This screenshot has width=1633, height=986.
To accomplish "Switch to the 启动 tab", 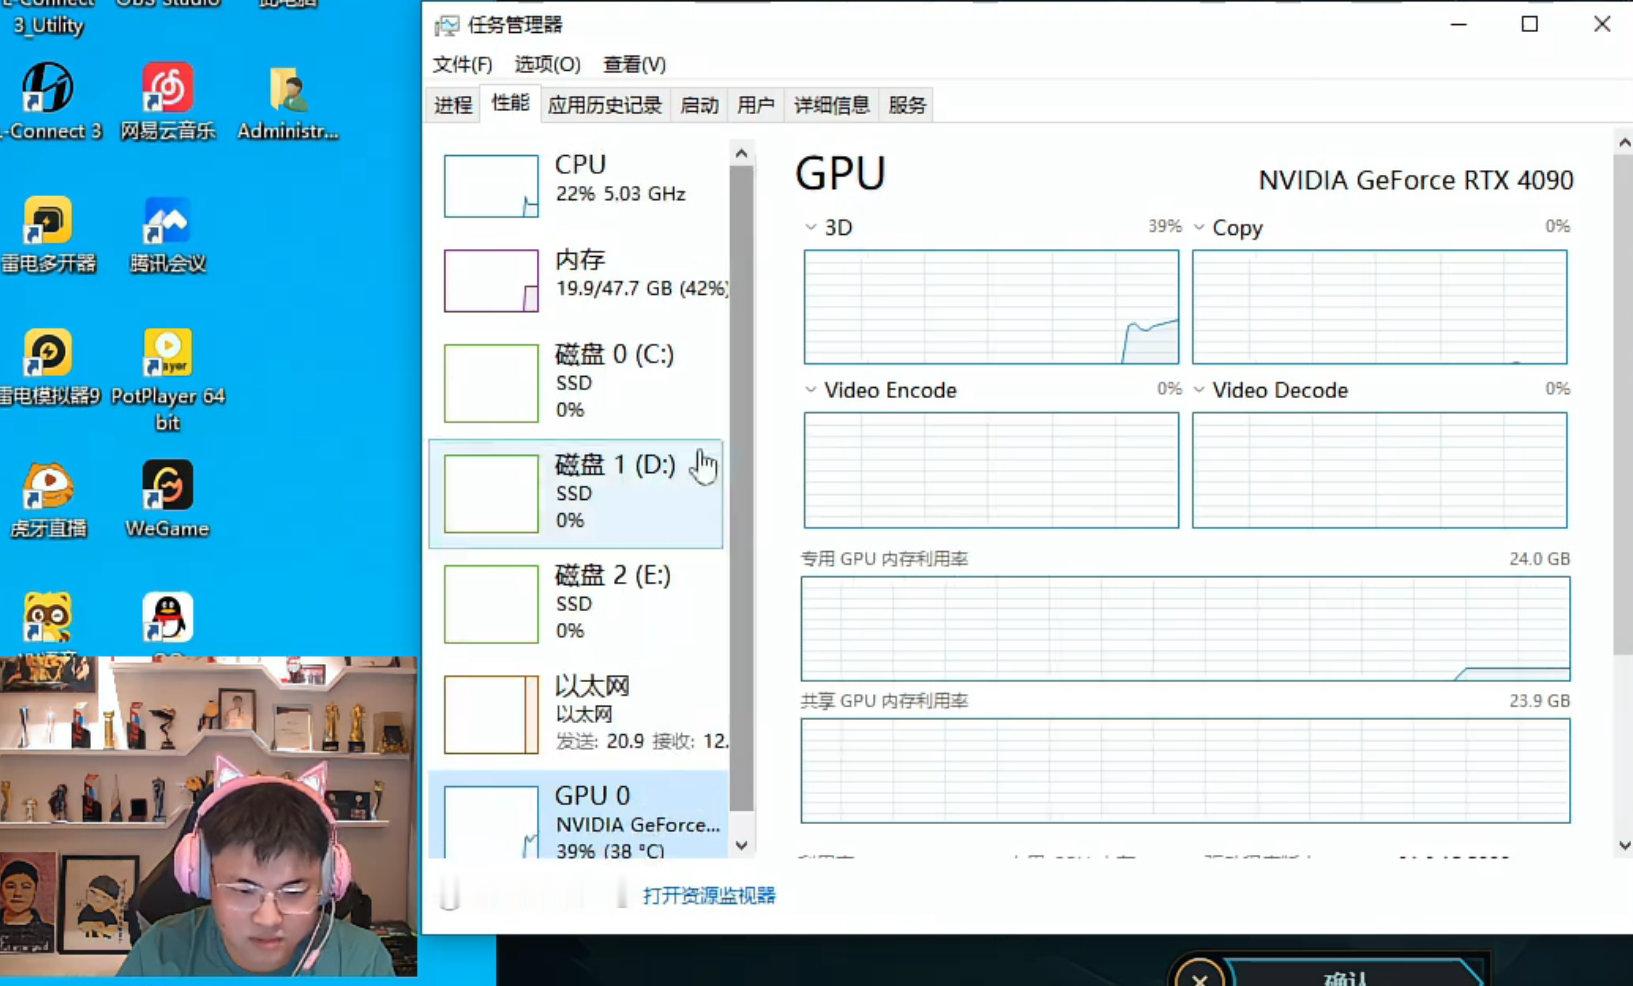I will click(699, 105).
